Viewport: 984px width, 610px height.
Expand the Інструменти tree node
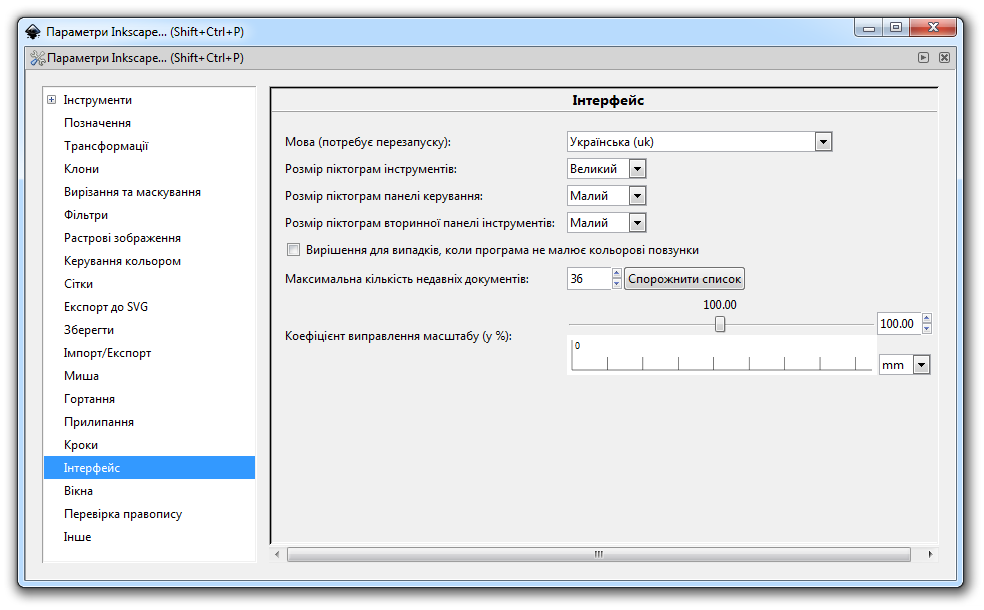pos(51,100)
